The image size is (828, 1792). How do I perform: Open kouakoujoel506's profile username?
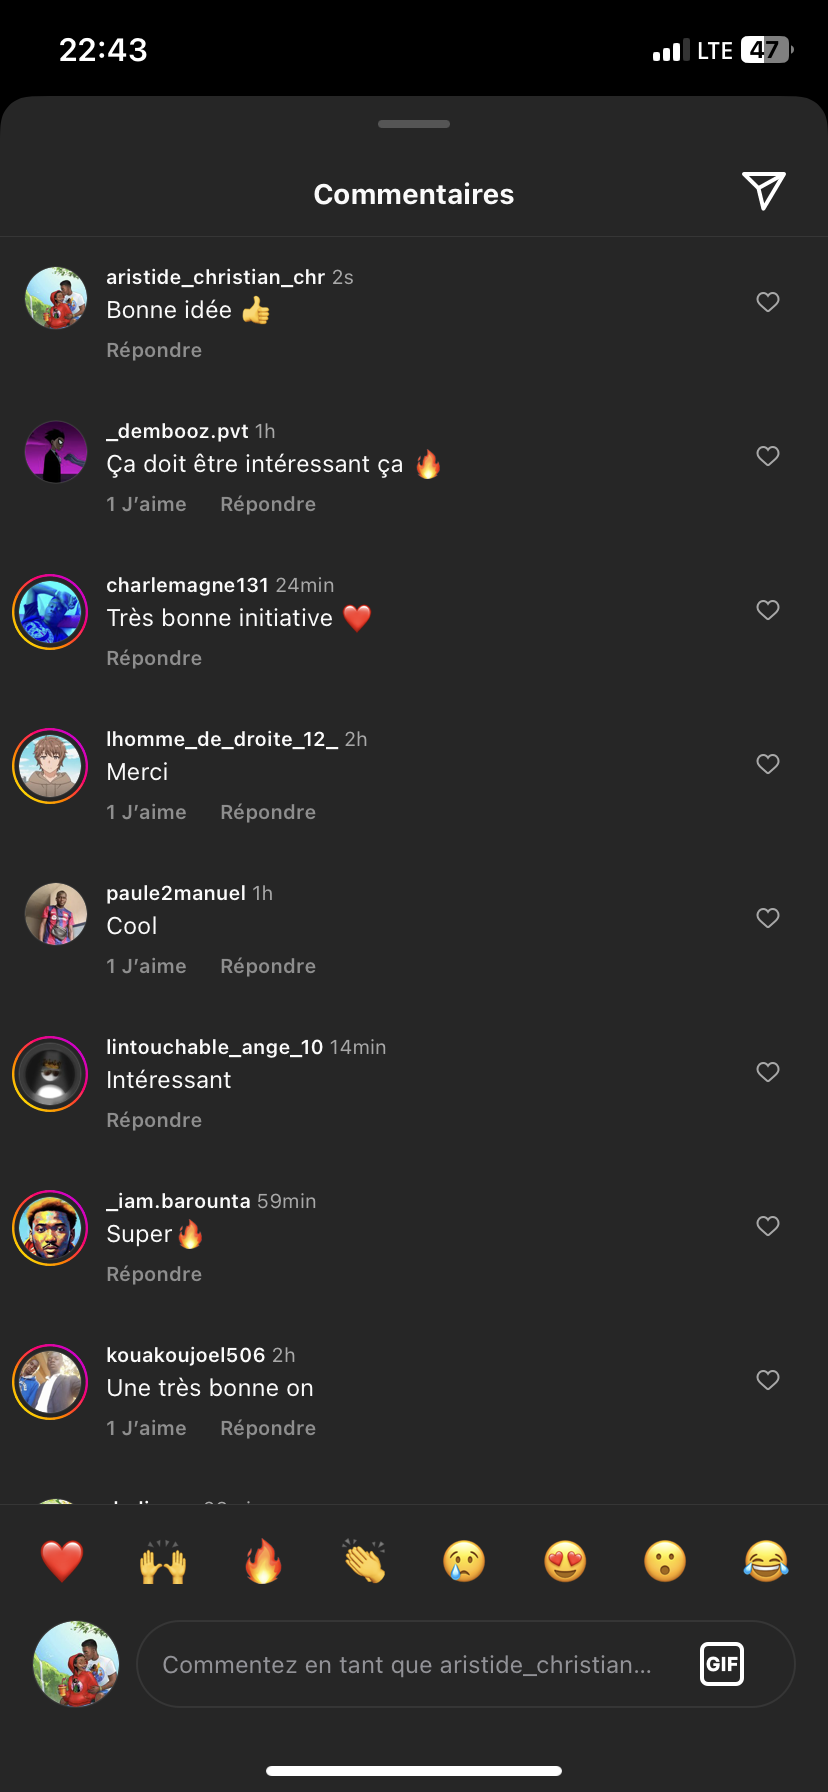tap(186, 1355)
